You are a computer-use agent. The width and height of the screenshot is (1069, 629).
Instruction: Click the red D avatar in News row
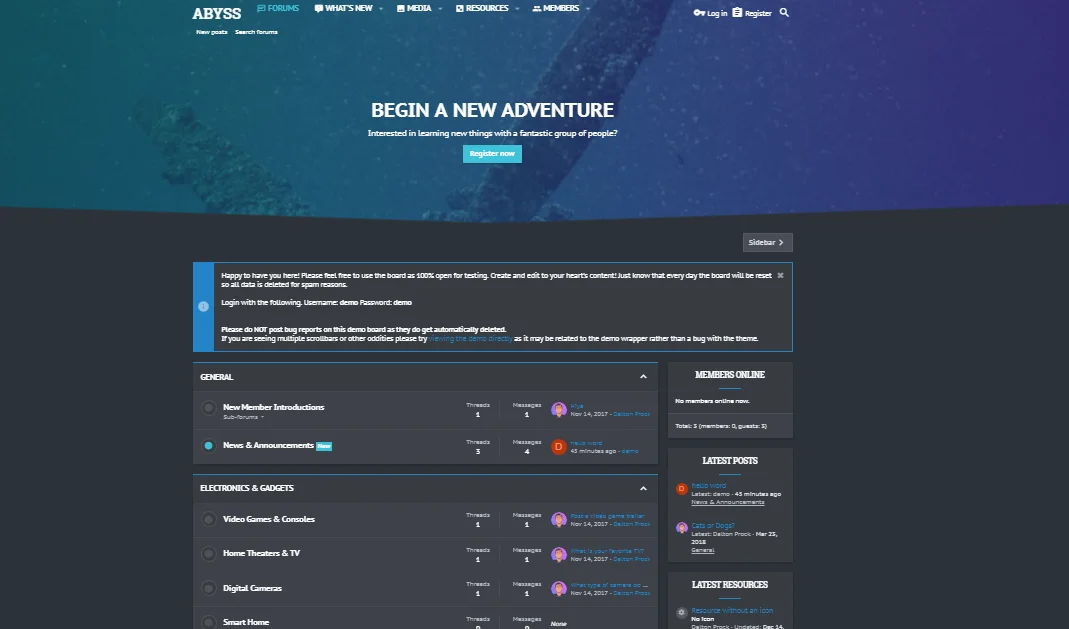tap(559, 447)
